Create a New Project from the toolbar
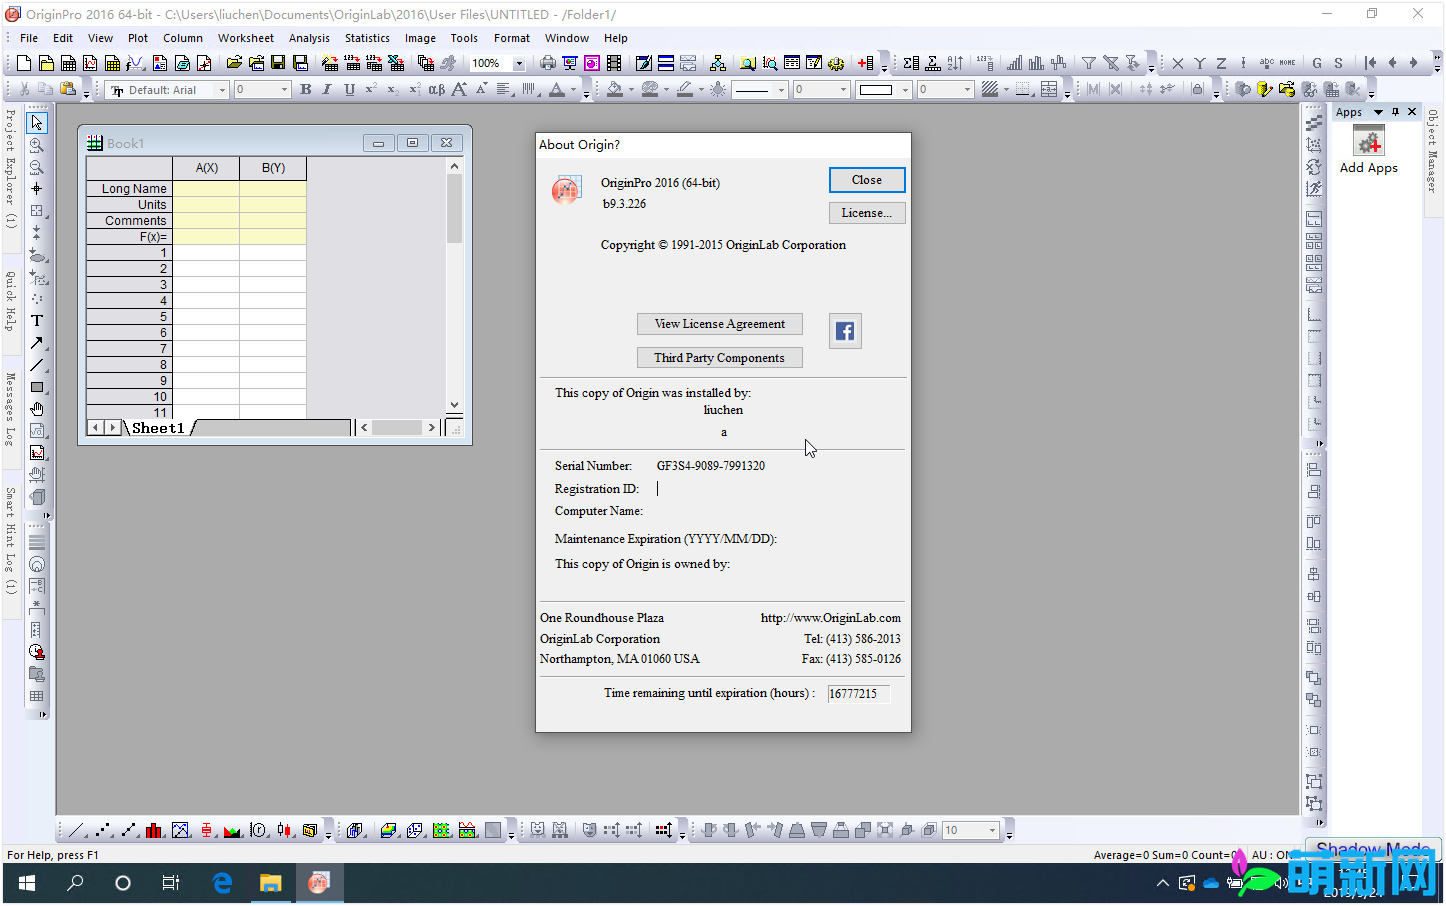This screenshot has width=1446, height=906. [24, 63]
